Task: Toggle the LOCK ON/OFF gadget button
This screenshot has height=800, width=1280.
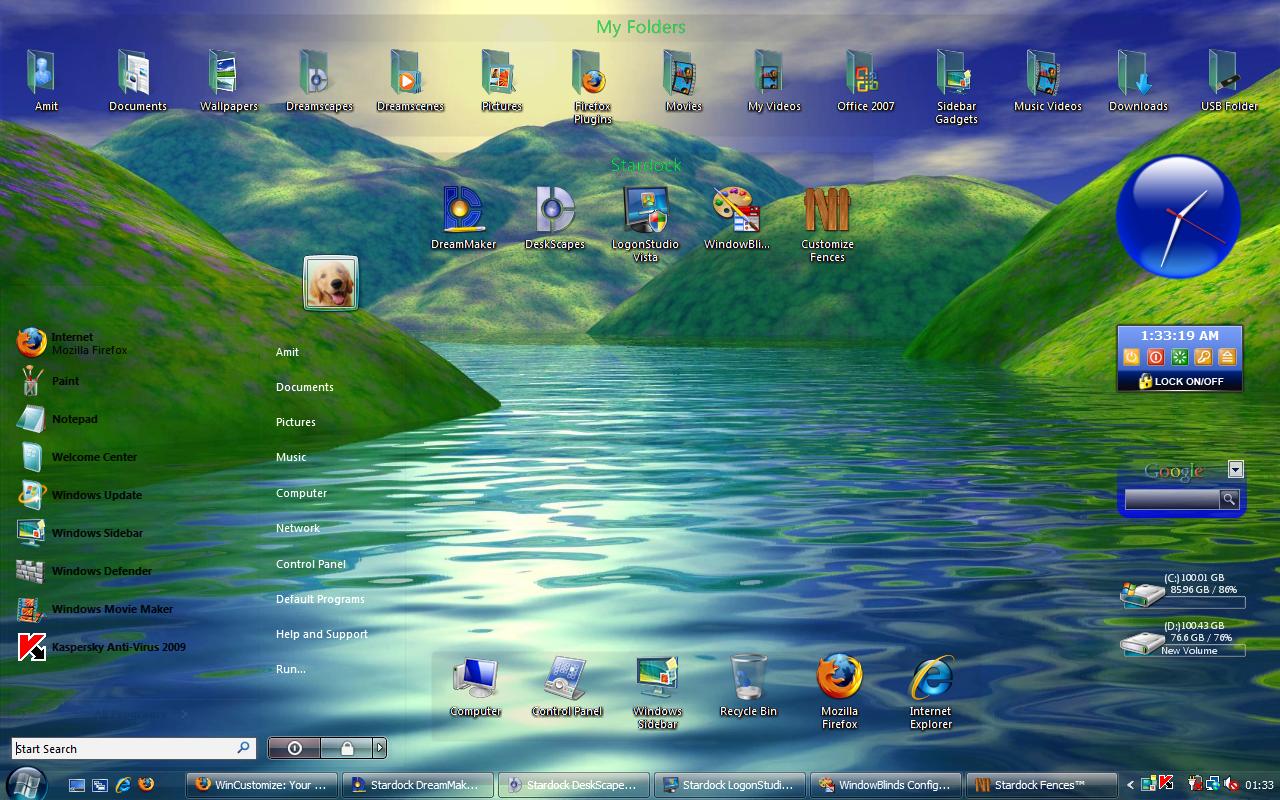Action: (x=1180, y=381)
